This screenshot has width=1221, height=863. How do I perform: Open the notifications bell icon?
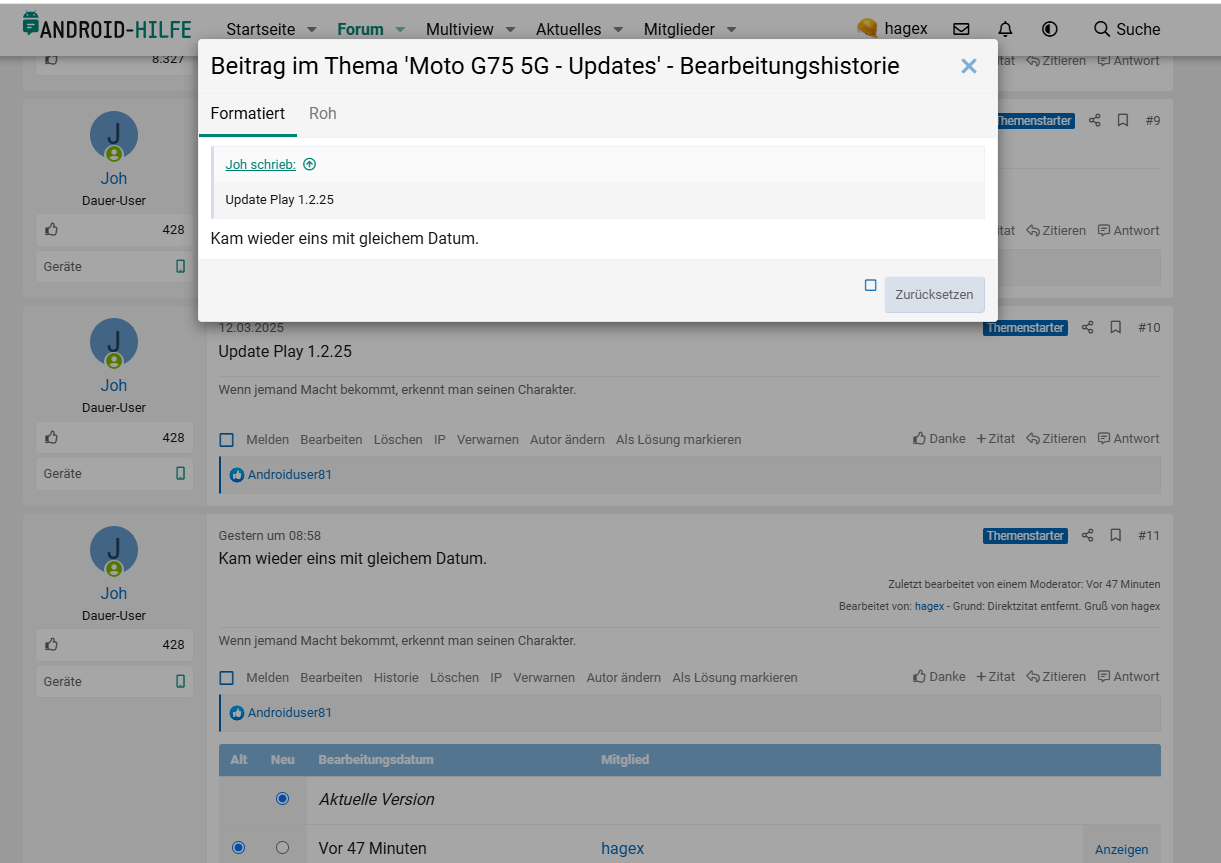(x=1005, y=29)
